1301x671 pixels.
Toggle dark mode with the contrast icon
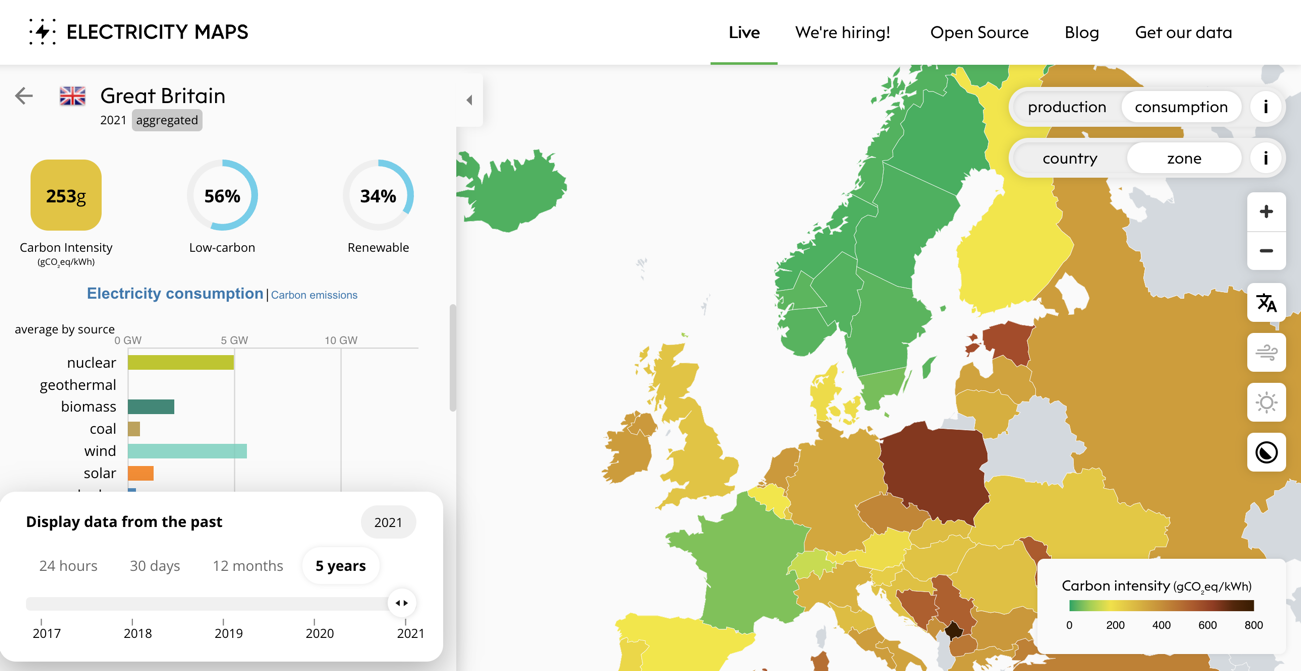pyautogui.click(x=1266, y=452)
